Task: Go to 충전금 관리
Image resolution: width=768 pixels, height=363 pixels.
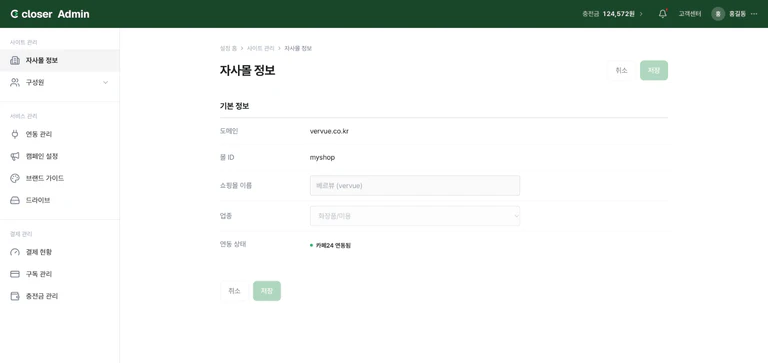Action: point(59,296)
